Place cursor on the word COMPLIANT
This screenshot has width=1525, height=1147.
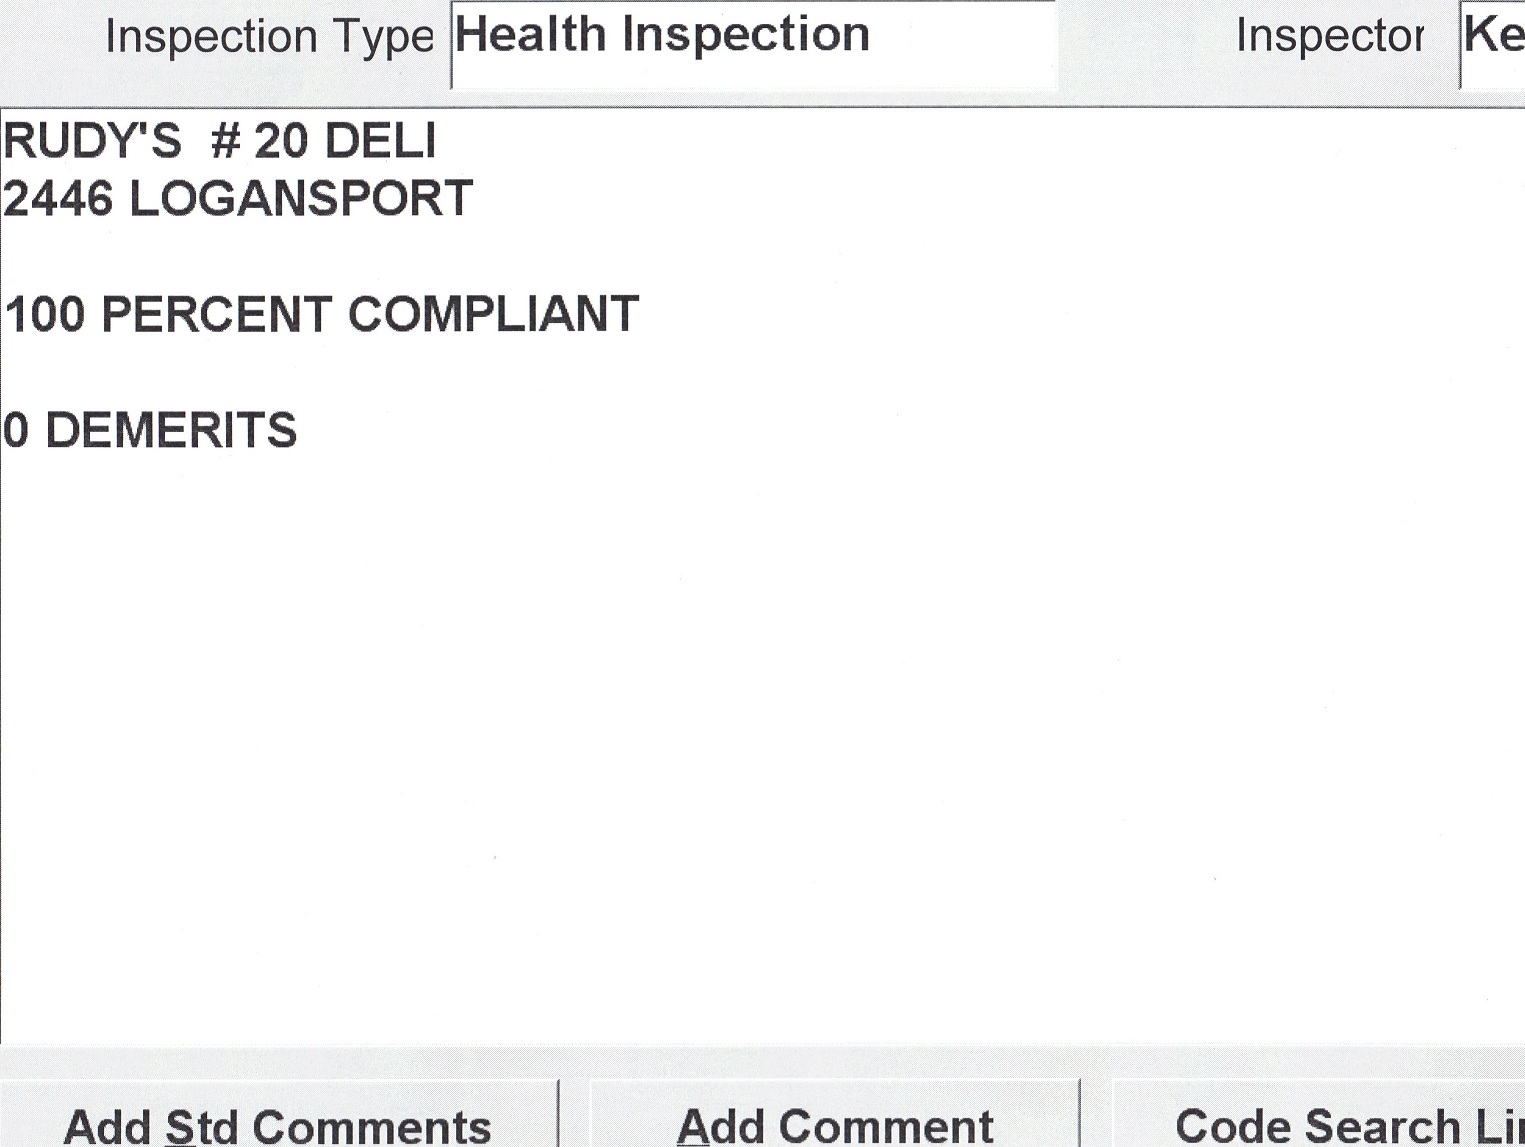[493, 315]
